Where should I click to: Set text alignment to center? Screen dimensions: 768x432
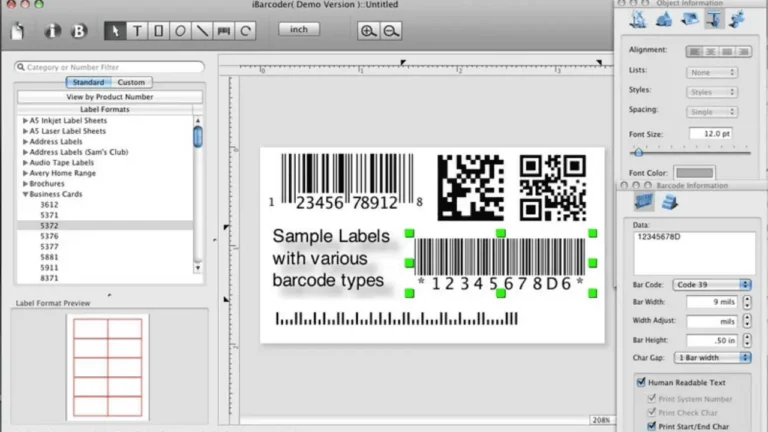pos(711,51)
